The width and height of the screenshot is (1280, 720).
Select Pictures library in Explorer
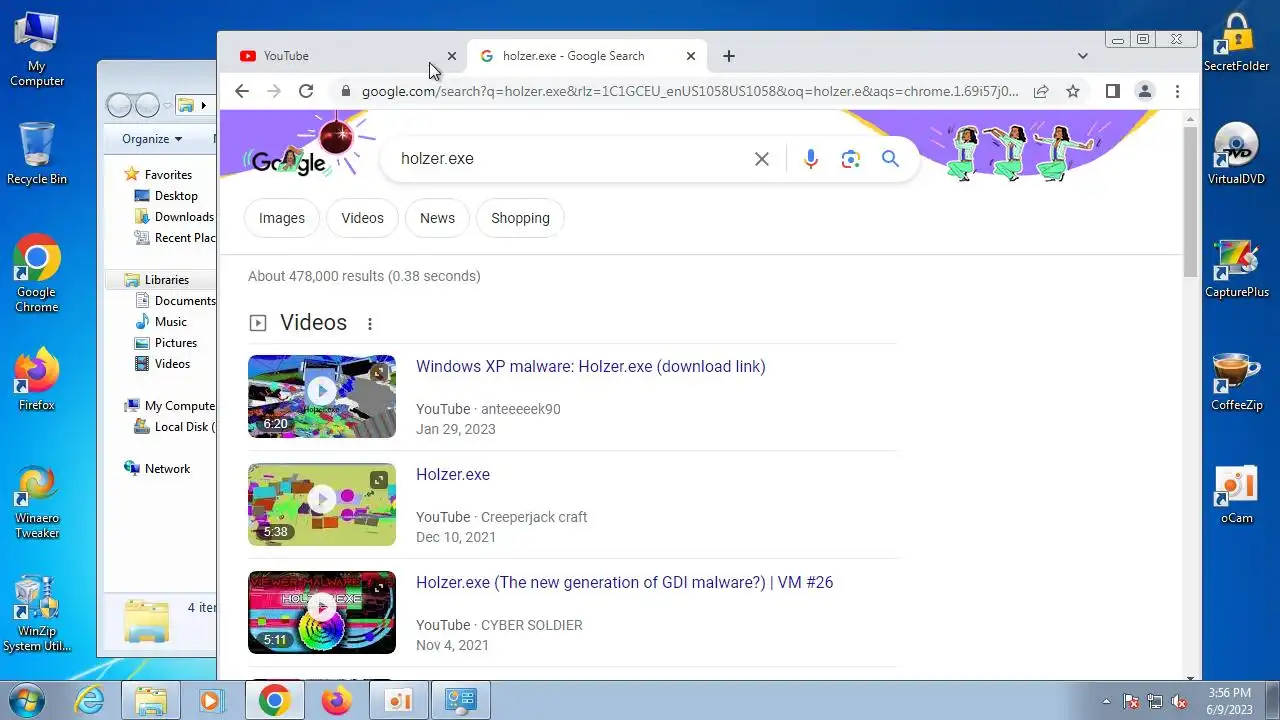[176, 343]
